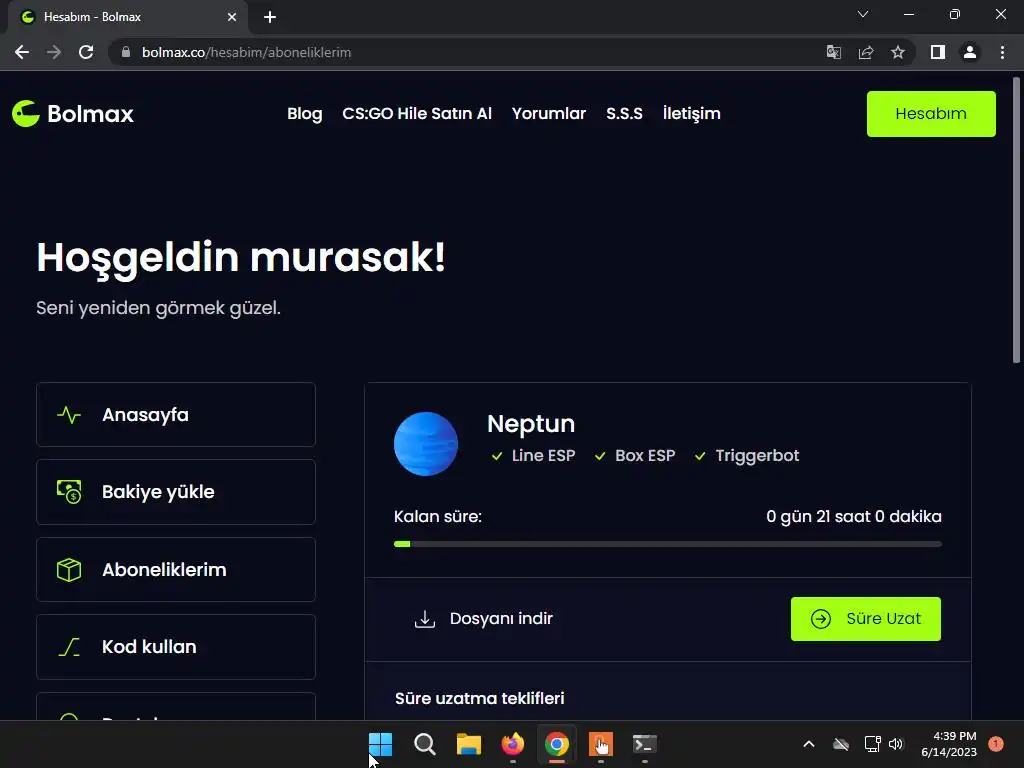Select Anasayfa in the sidebar
Screen dimensions: 1024x768
(176, 415)
